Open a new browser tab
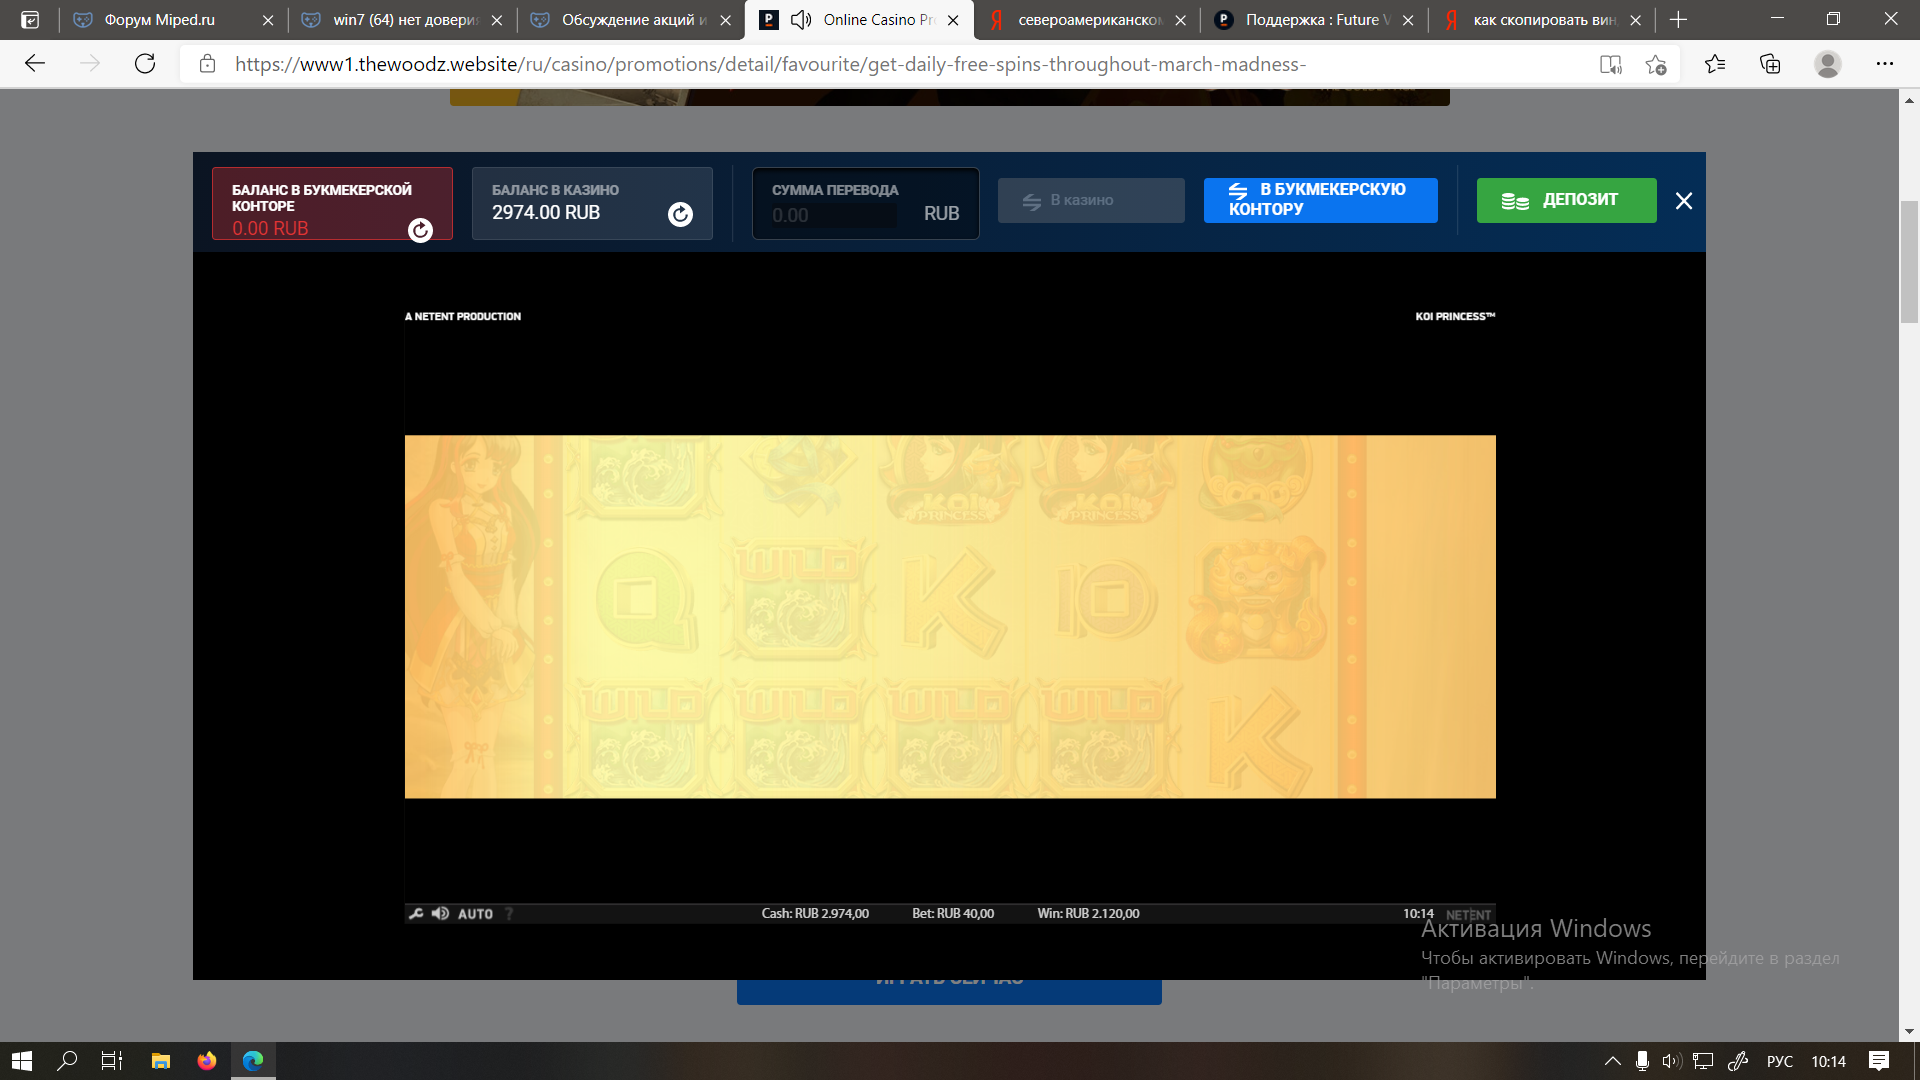The height and width of the screenshot is (1080, 1920). coord(1678,20)
